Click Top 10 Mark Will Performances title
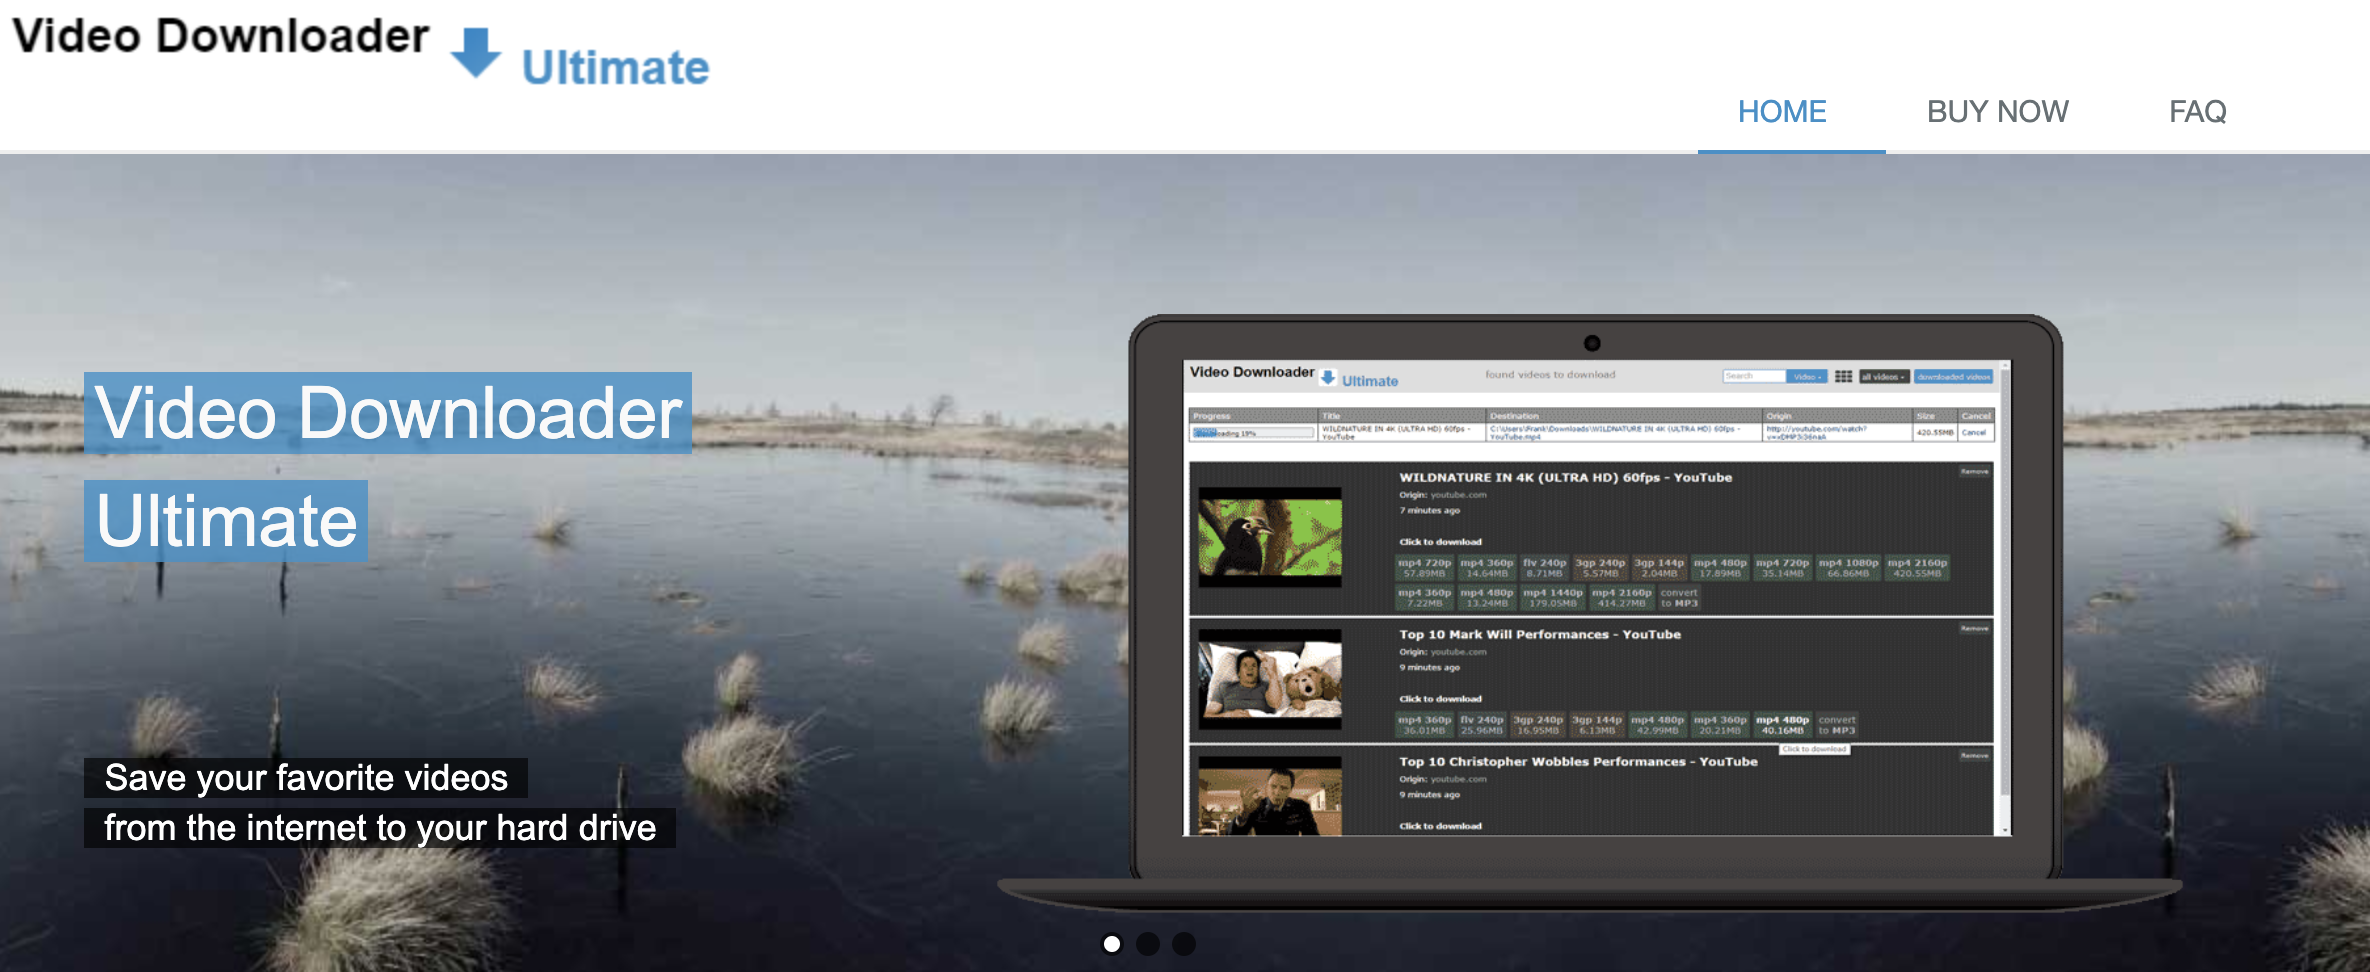 pos(1540,634)
